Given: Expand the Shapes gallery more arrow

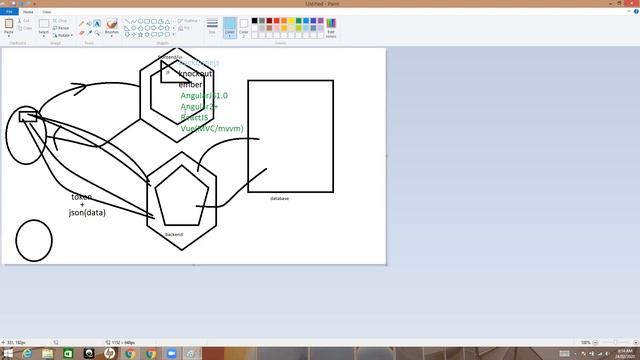Looking at the screenshot, I should (173, 35).
